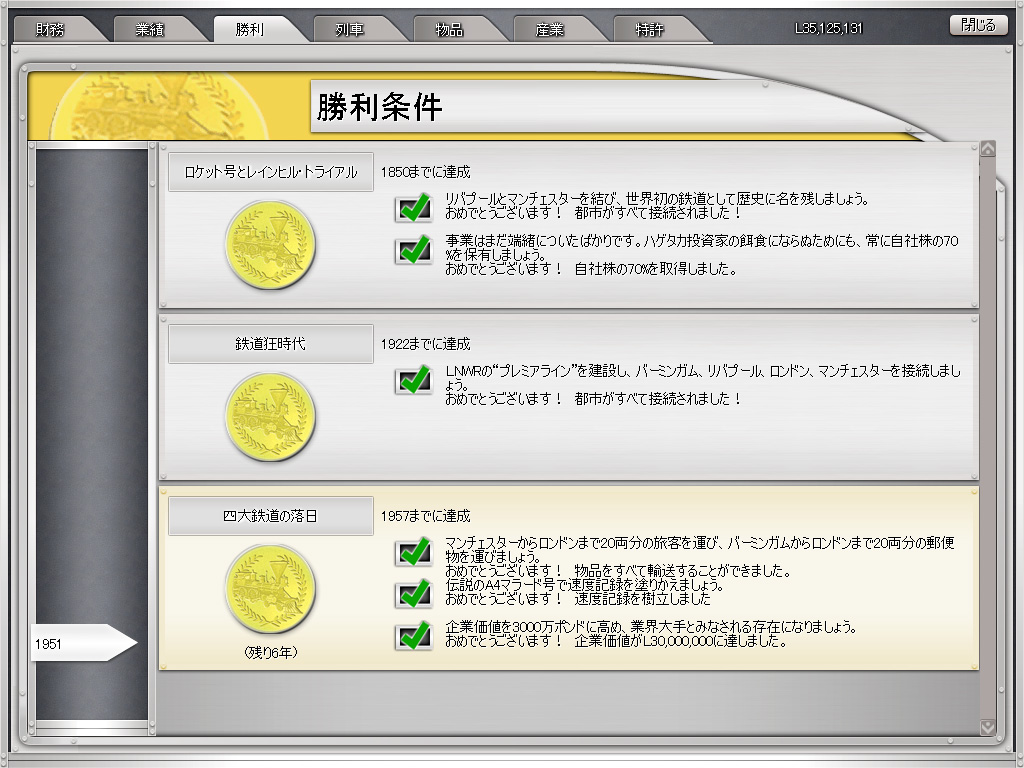
Task: Toggle the checkmark for the 3000万ポンド company value goal
Action: tap(413, 636)
